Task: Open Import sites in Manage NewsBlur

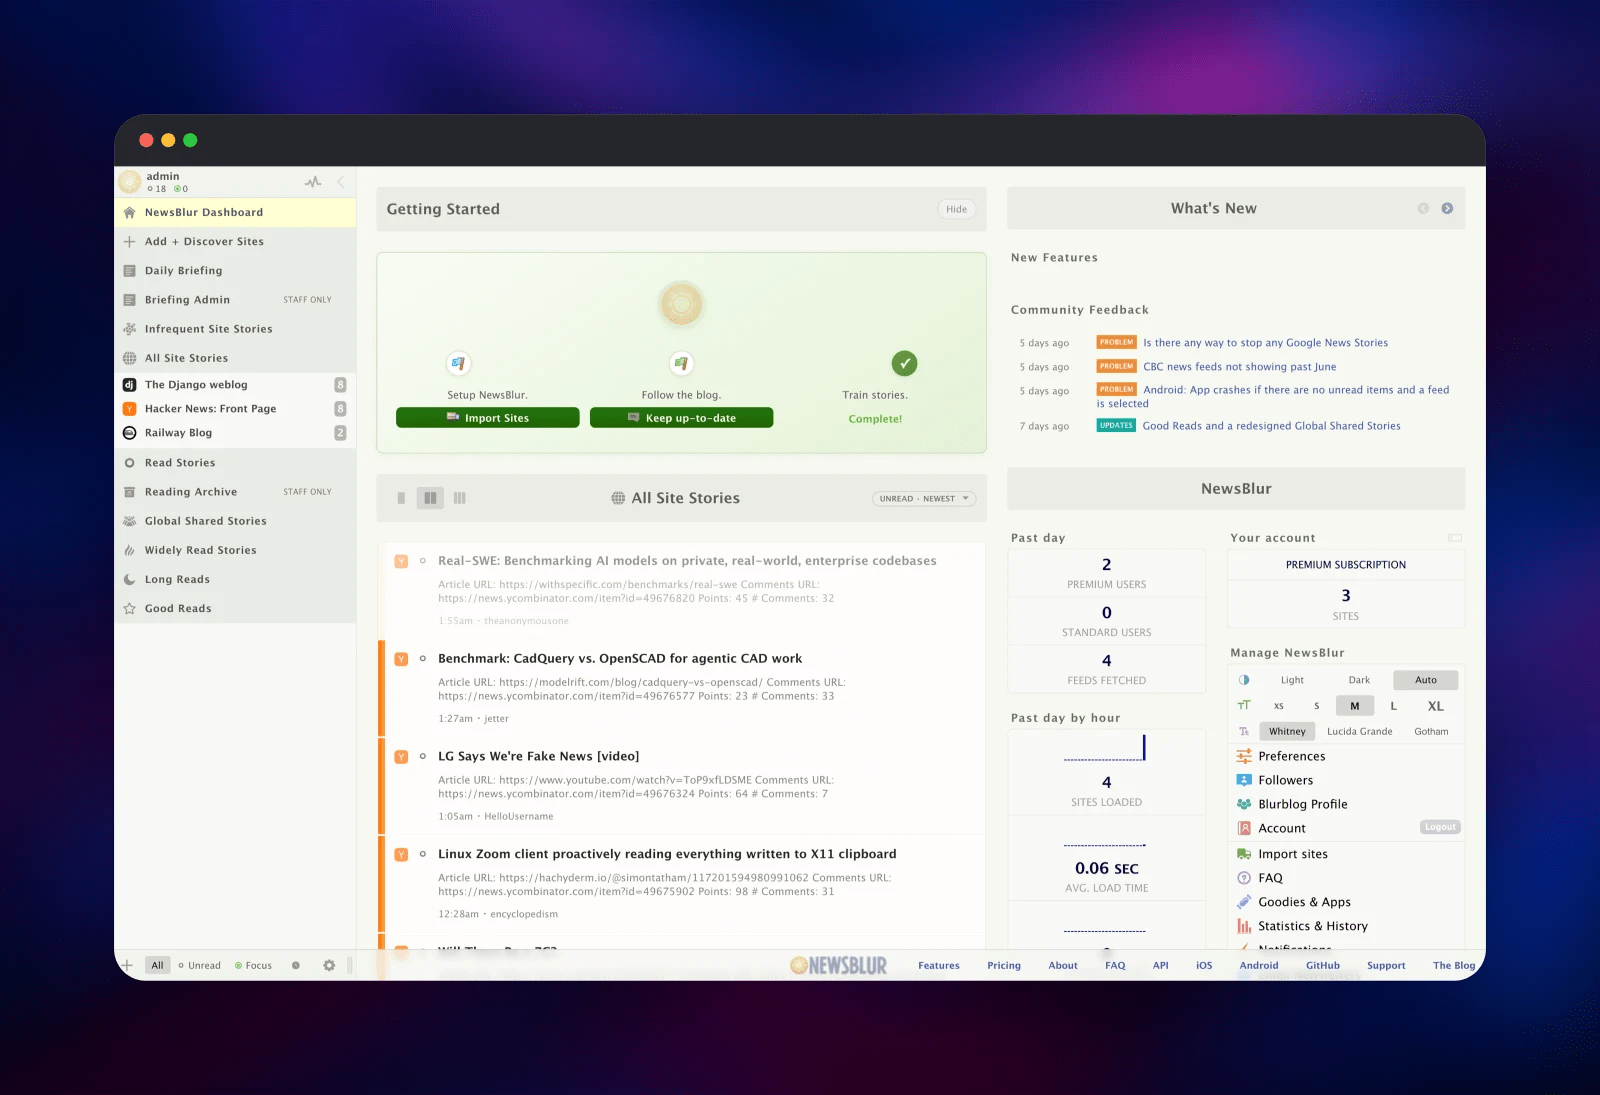Action: (x=1346, y=854)
